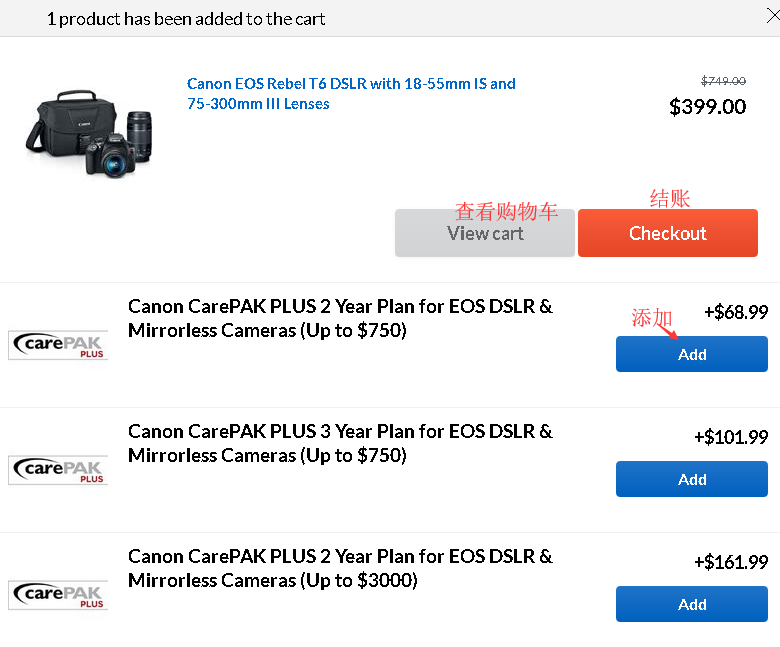Open CarePAK PLUS 2 Year Plan (Up to $3000) title
The width and height of the screenshot is (780, 647).
click(340, 568)
